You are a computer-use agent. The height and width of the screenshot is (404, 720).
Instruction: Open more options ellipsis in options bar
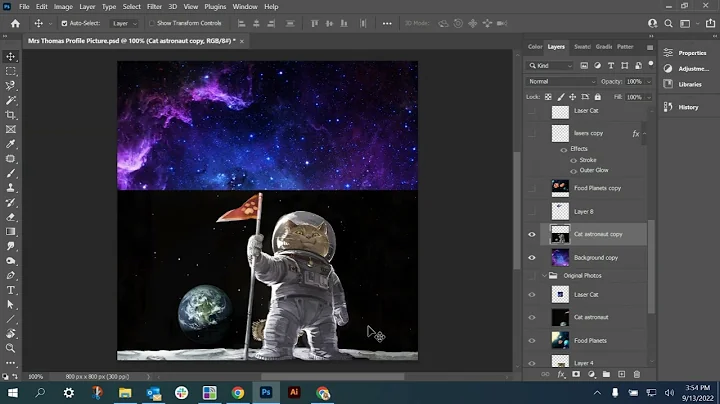387,23
